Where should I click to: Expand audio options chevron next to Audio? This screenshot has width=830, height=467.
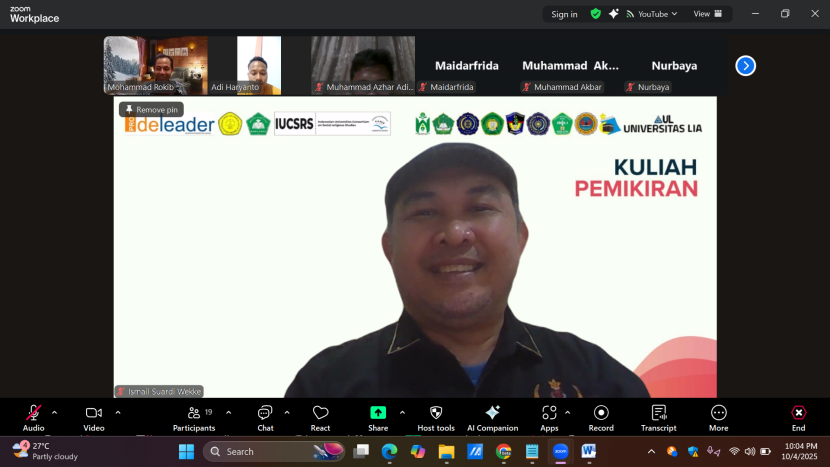(54, 412)
